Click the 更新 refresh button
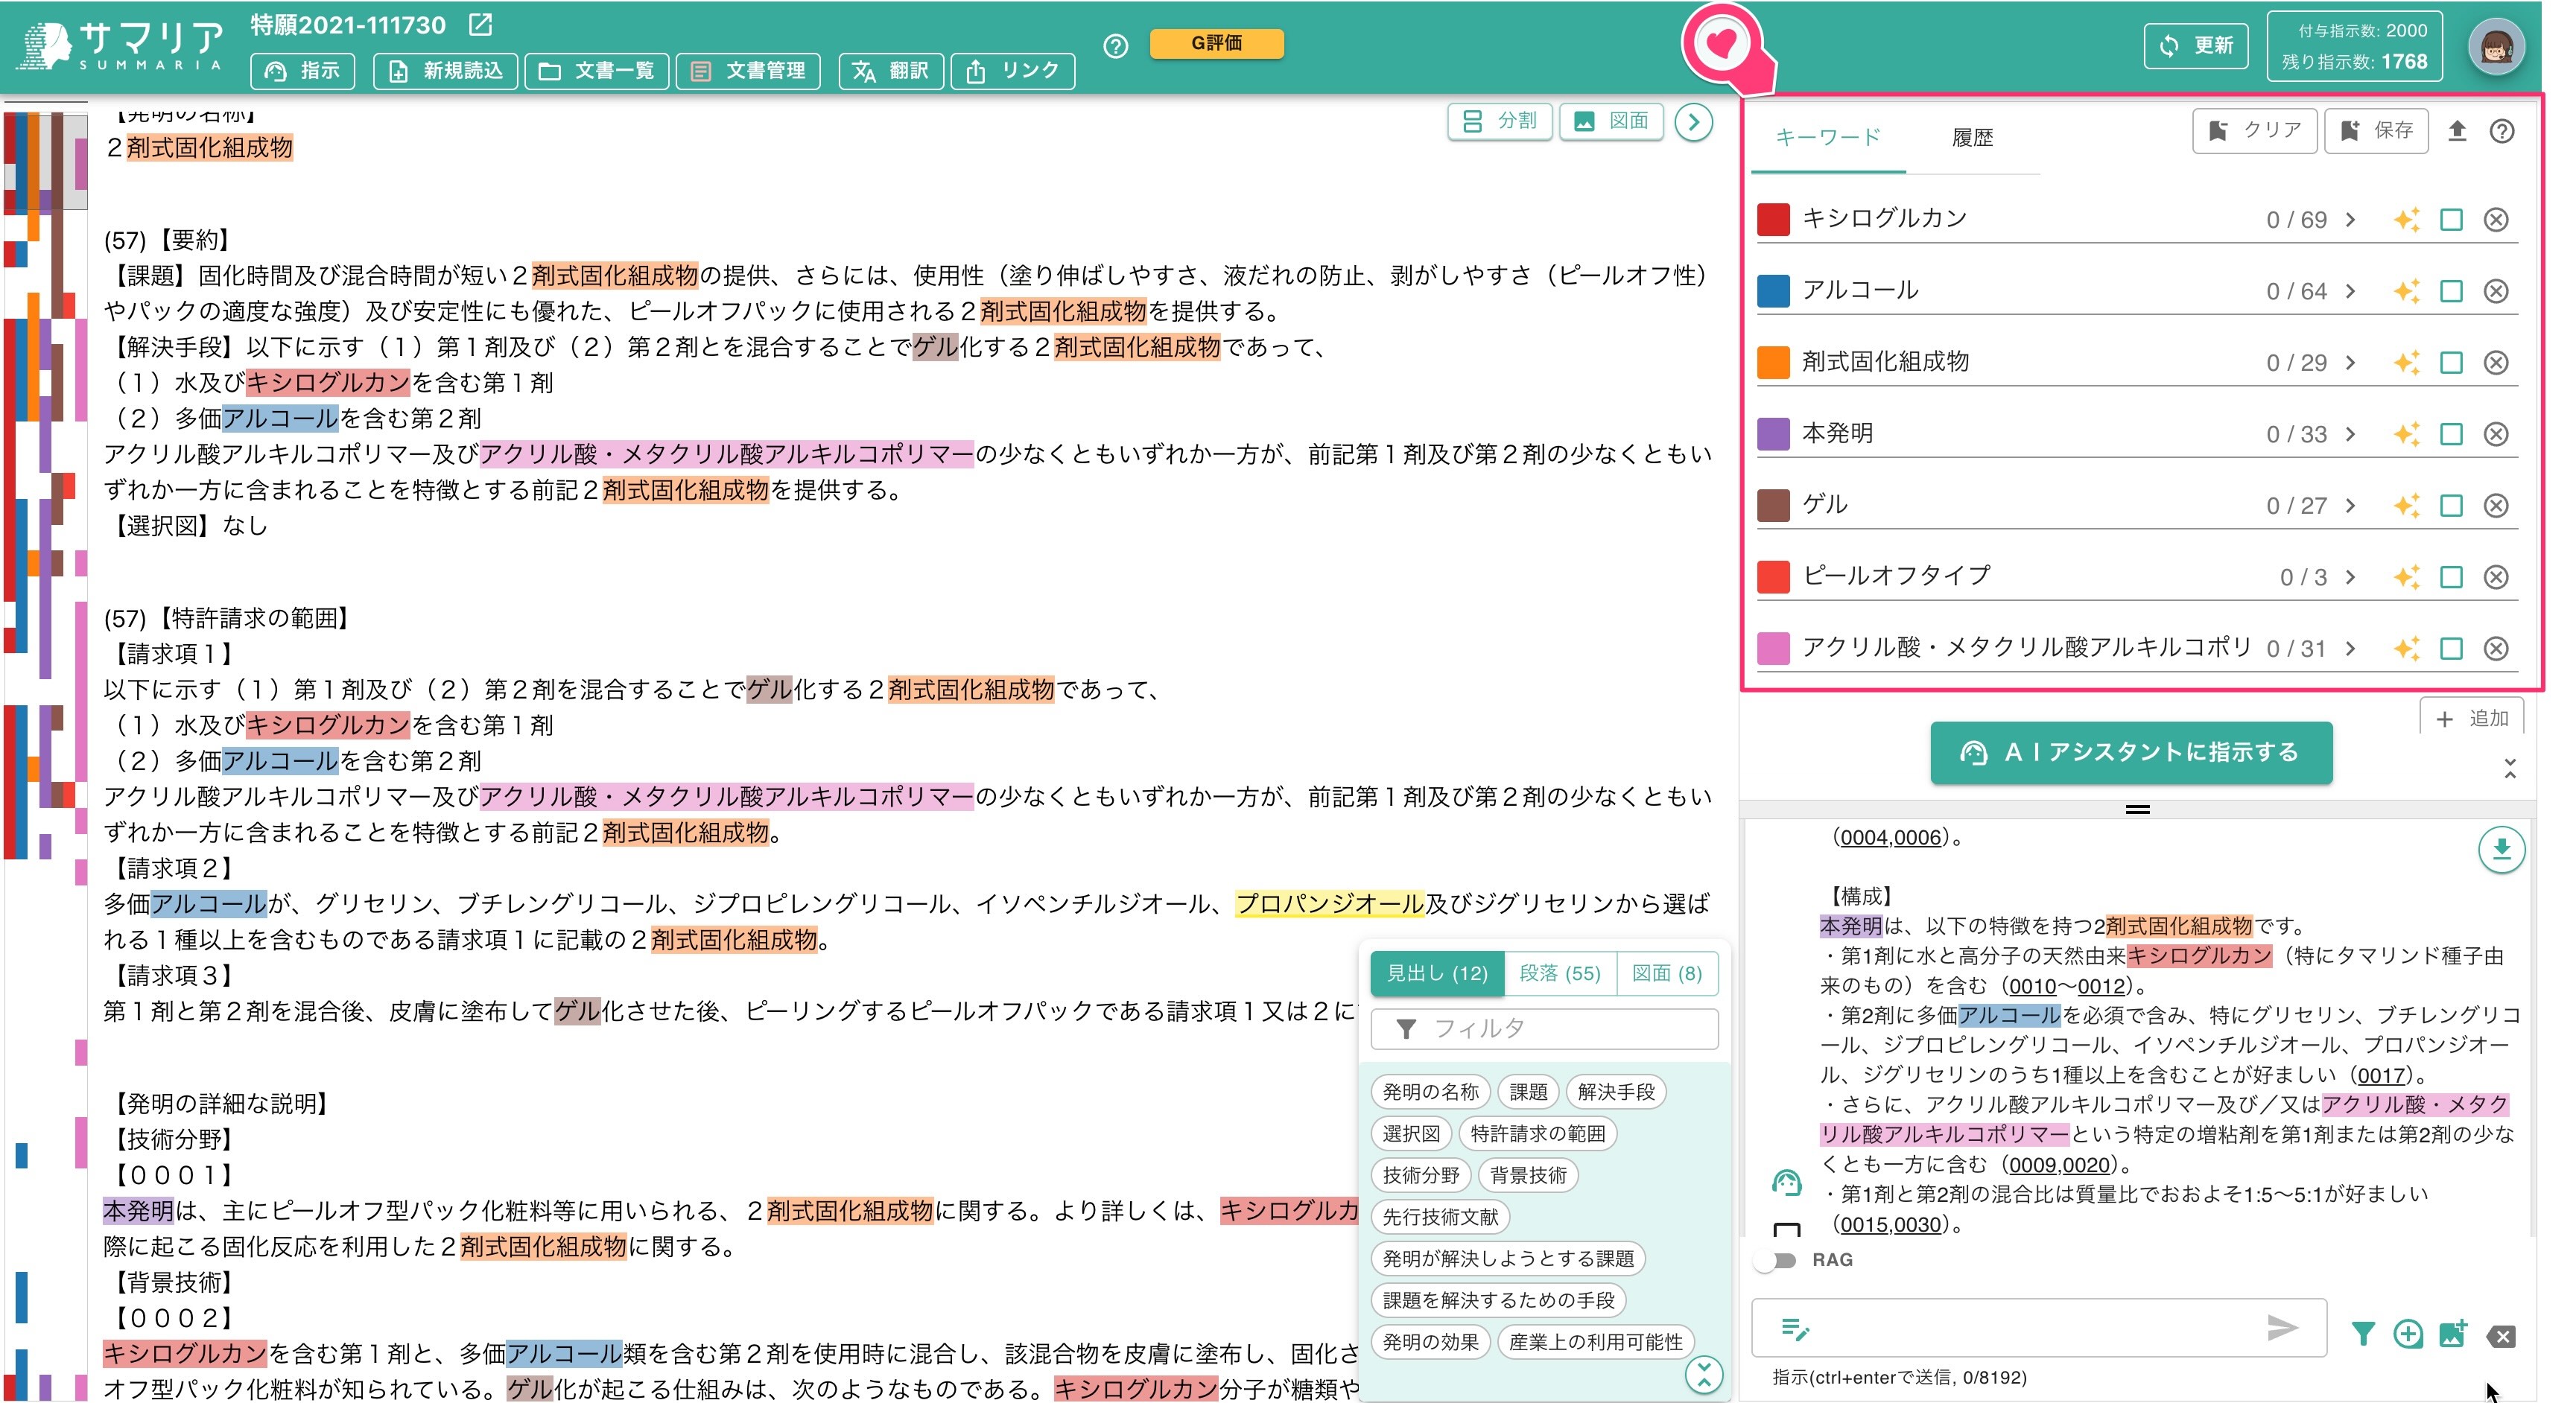Image resolution: width=2576 pixels, height=1403 pixels. (2196, 46)
